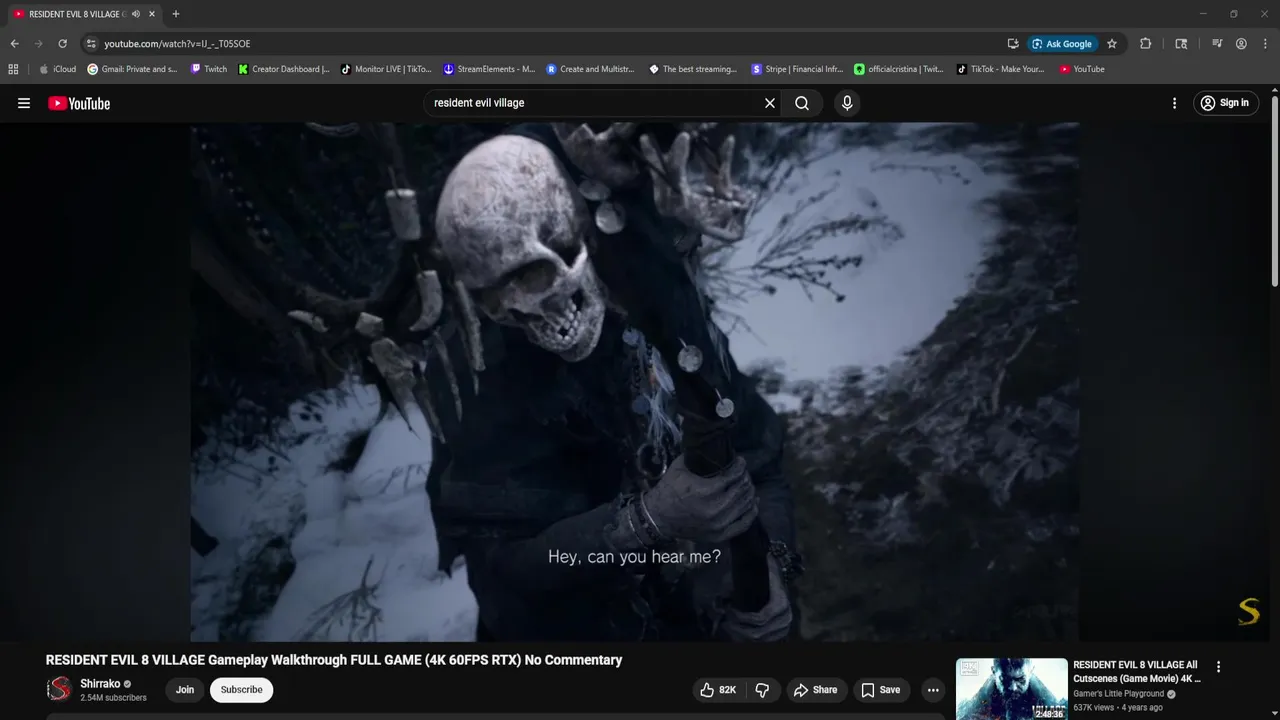Close the RESIDENT EVIL 8 VILLAGE tab
1280x720 pixels.
pyautogui.click(x=152, y=14)
